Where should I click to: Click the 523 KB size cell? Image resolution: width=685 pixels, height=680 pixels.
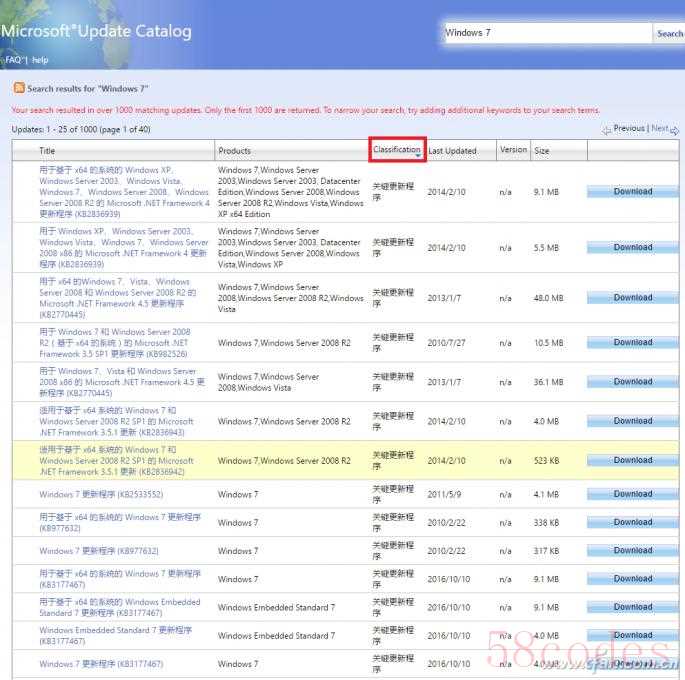click(547, 460)
